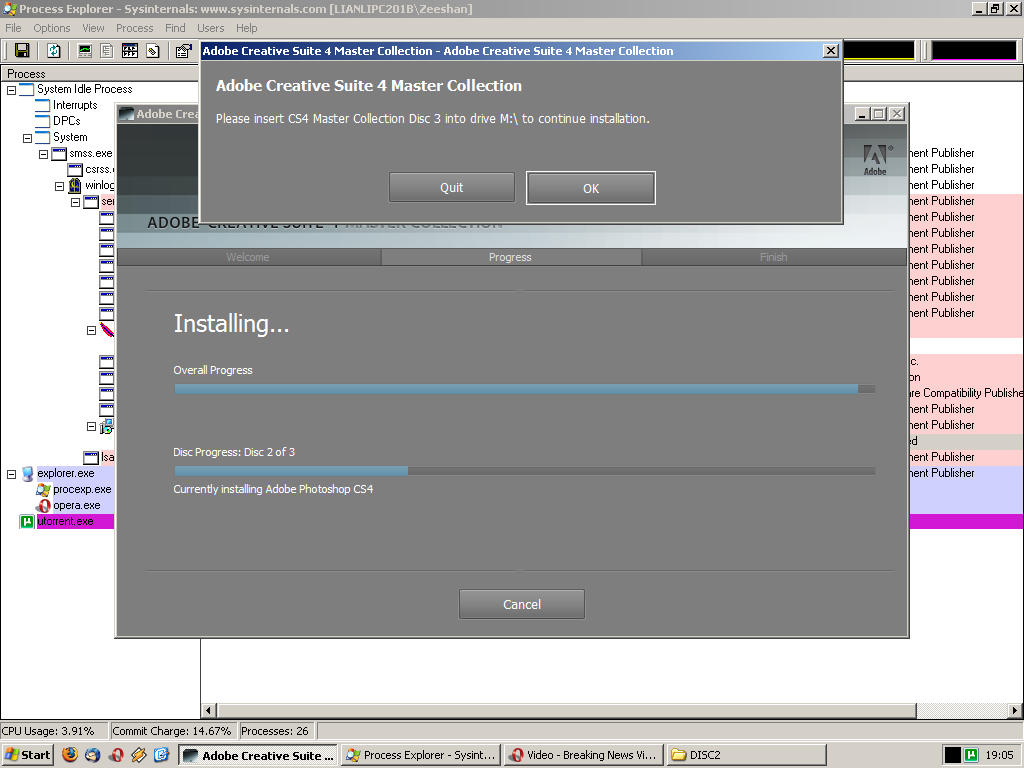Click Quit in the insert disc dialog

point(451,187)
